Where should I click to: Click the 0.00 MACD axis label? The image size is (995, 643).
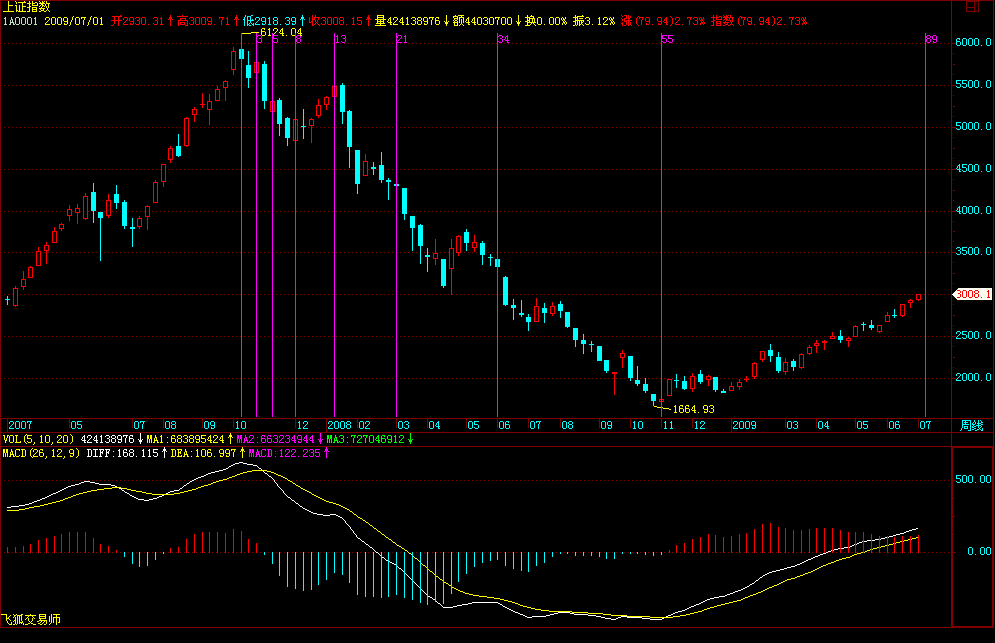point(979,552)
